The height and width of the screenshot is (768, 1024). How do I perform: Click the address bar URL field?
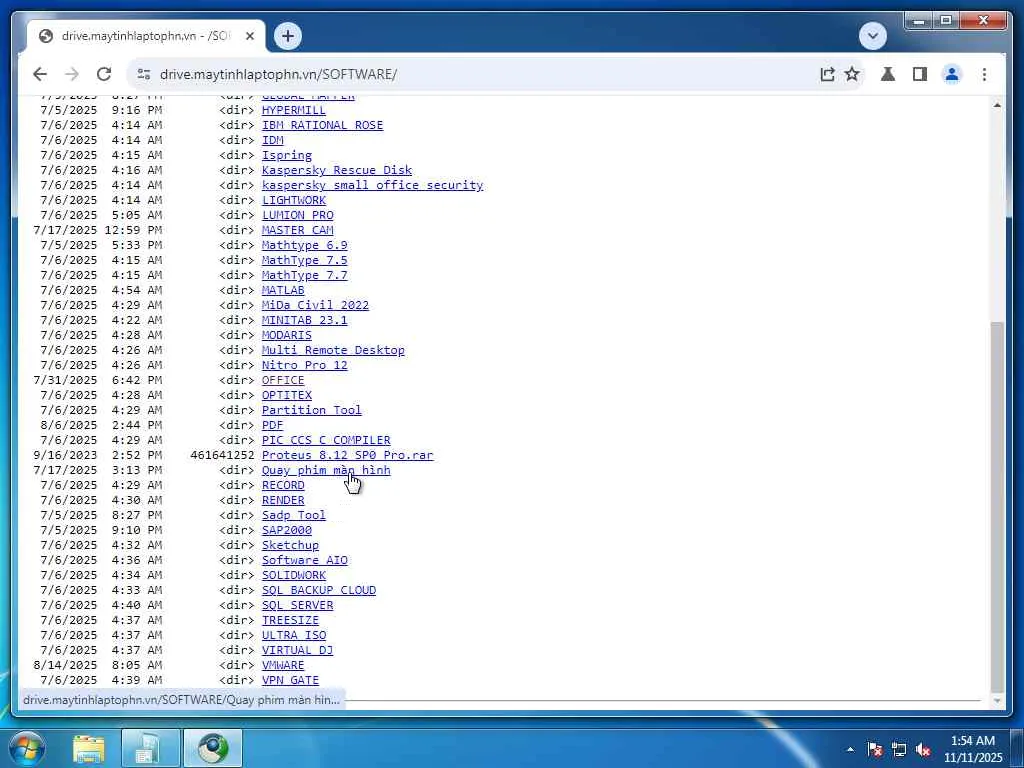pyautogui.click(x=483, y=74)
